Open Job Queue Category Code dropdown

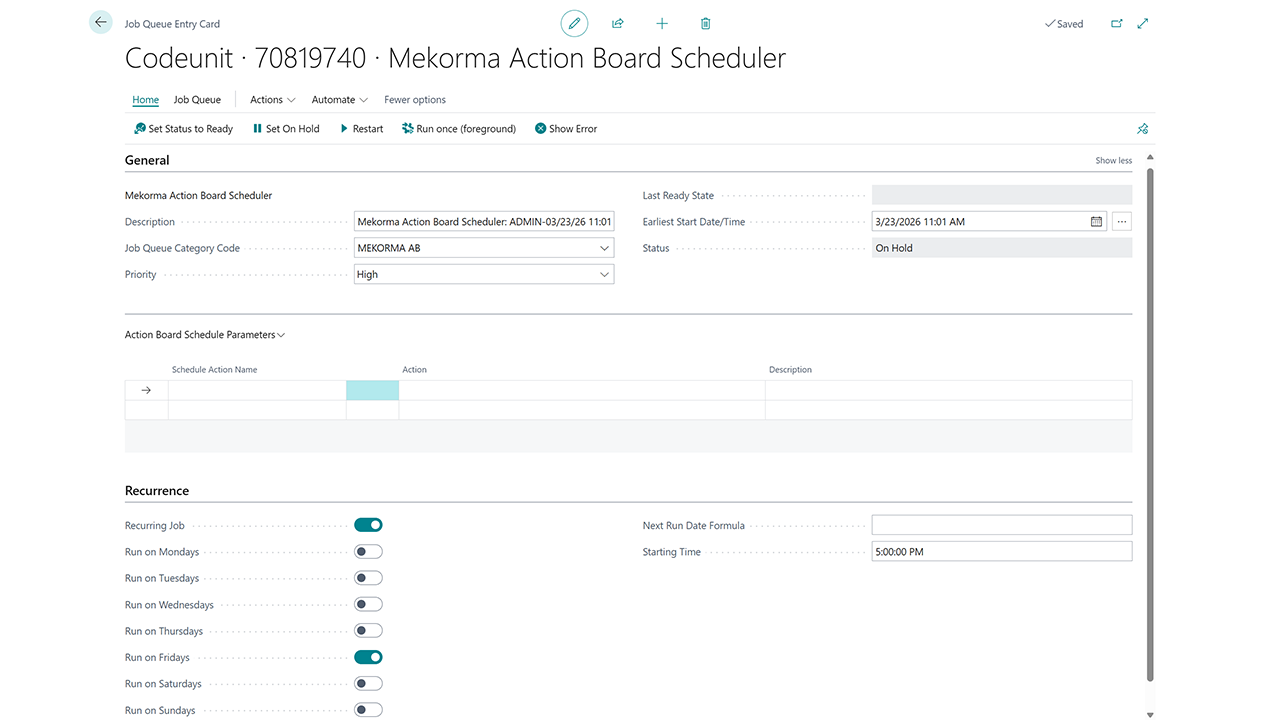pos(604,248)
